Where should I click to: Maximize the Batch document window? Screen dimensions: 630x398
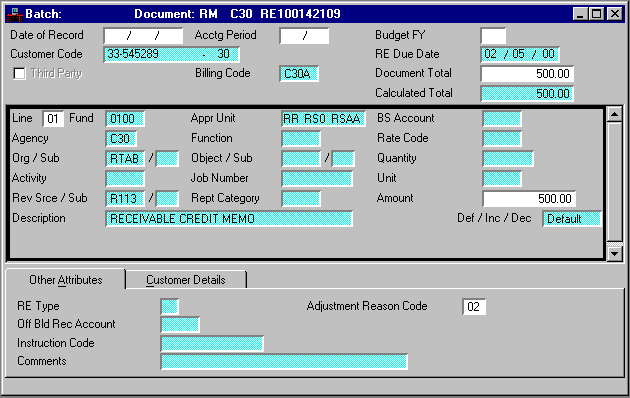point(597,14)
